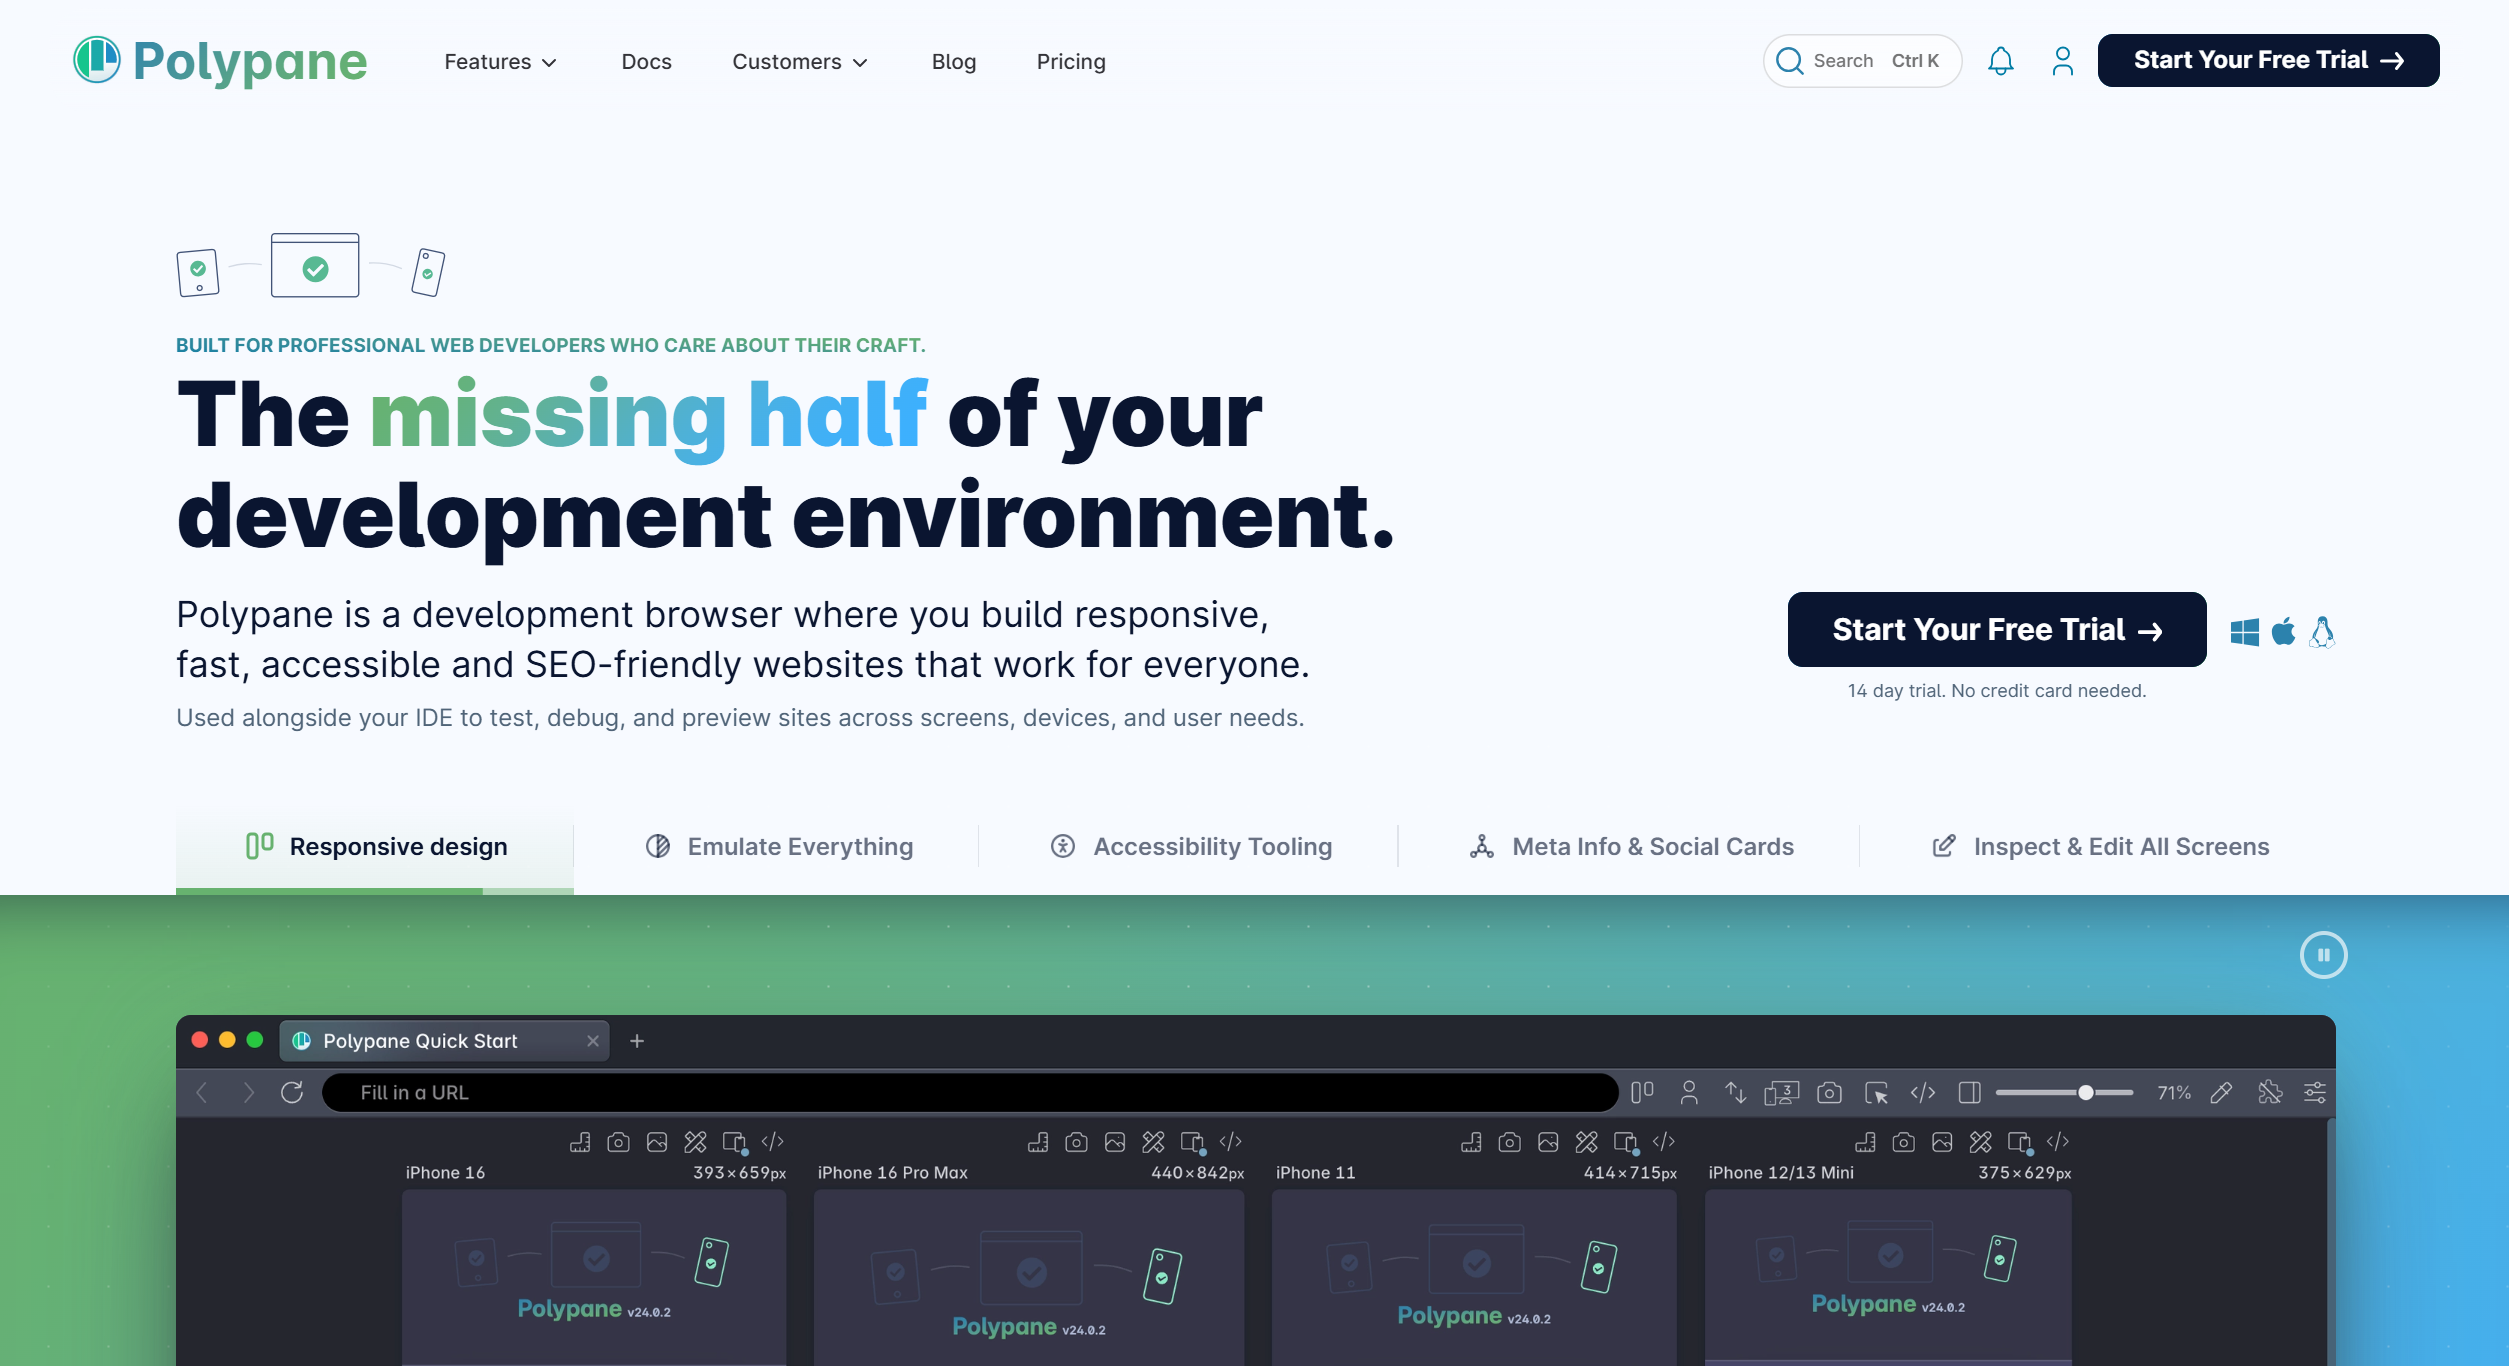The width and height of the screenshot is (2509, 1366).
Task: Click the Apple platform icon
Action: tap(2283, 632)
